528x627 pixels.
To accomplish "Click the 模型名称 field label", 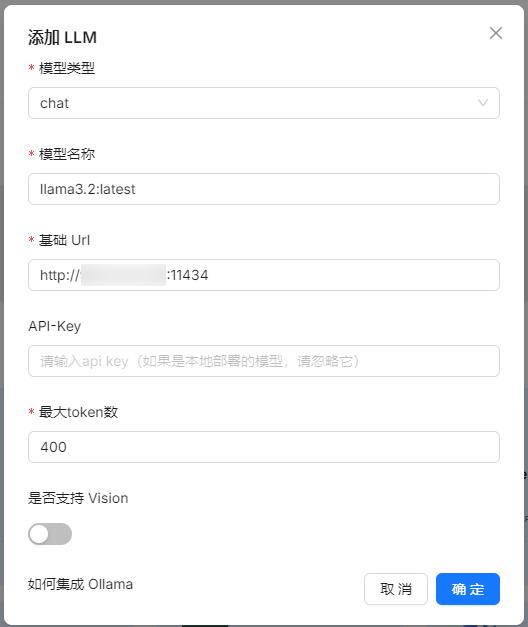I will (67, 154).
